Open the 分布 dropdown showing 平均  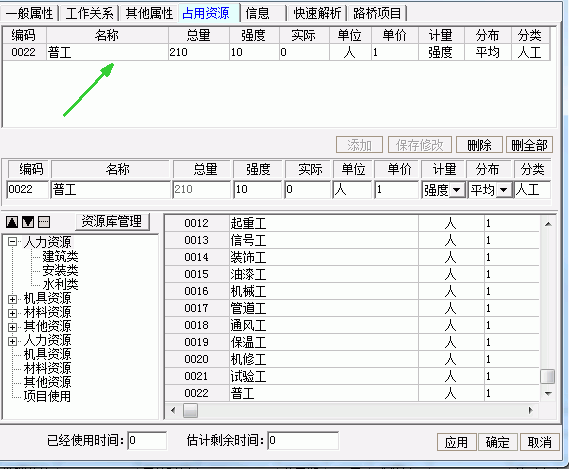pyautogui.click(x=504, y=190)
